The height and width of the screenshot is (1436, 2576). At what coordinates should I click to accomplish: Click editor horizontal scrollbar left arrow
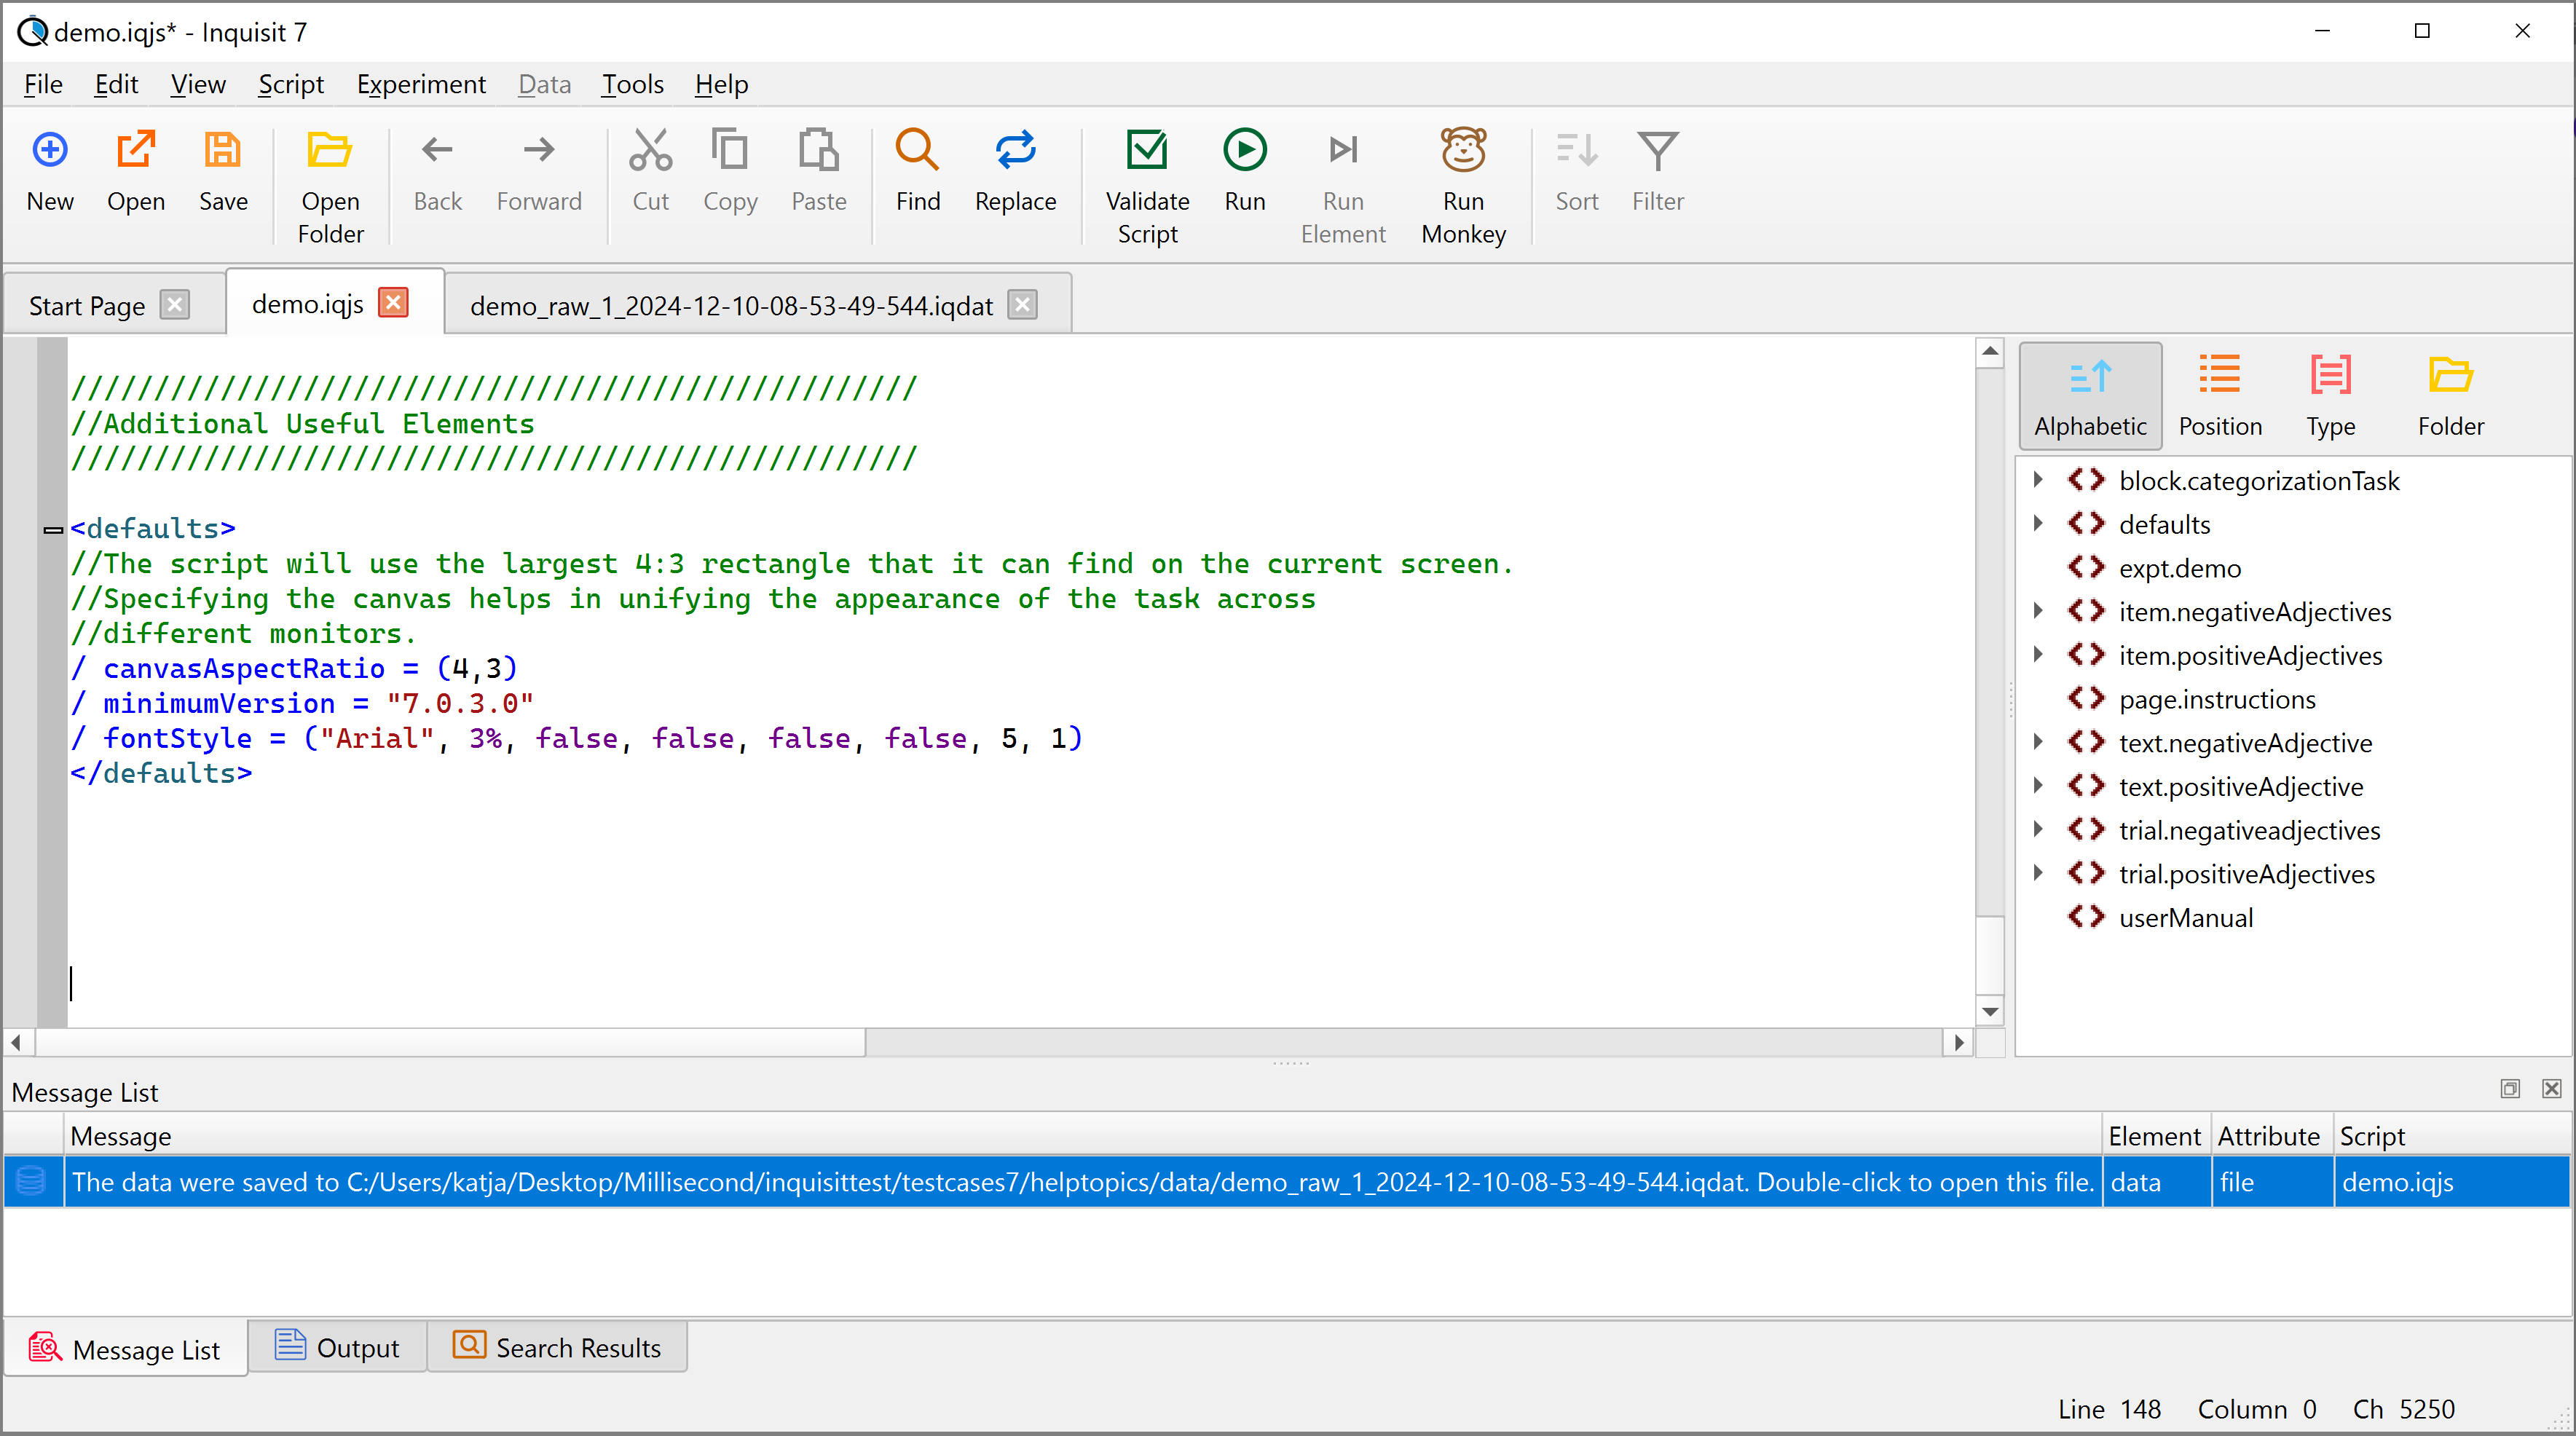(x=17, y=1042)
